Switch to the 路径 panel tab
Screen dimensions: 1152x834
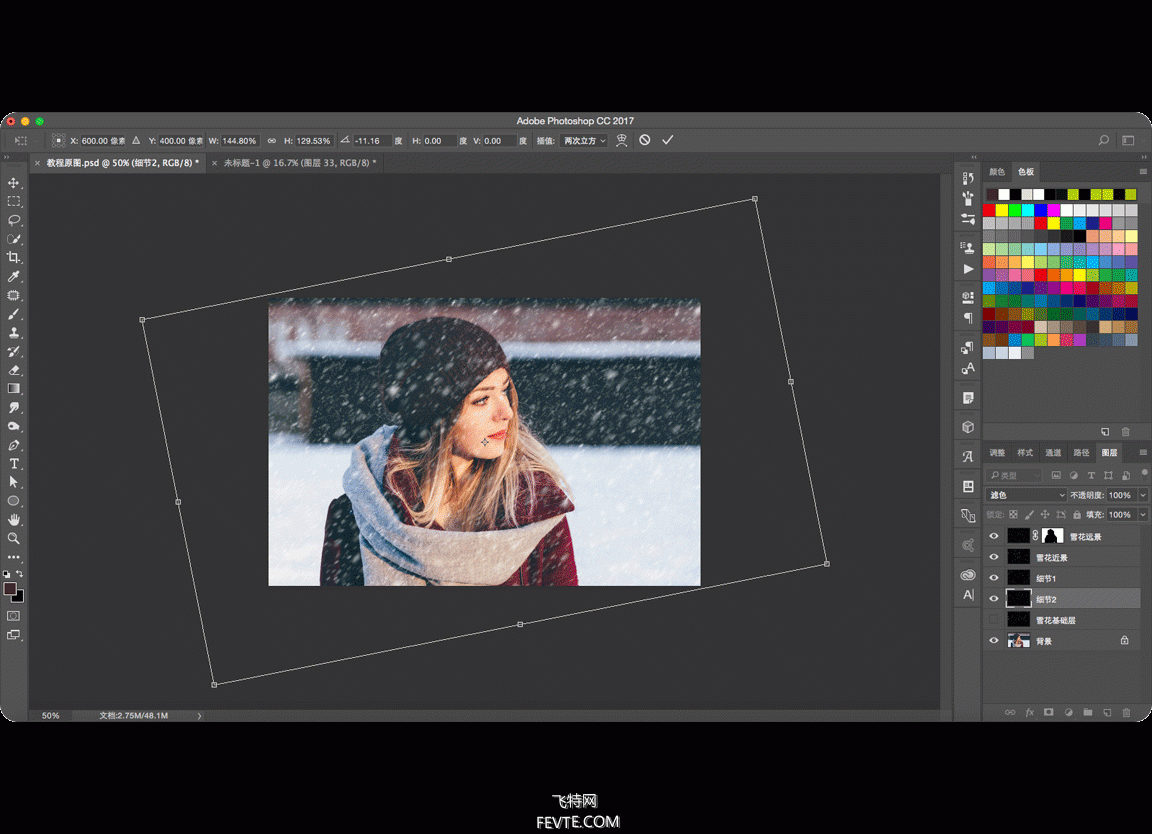click(1081, 453)
